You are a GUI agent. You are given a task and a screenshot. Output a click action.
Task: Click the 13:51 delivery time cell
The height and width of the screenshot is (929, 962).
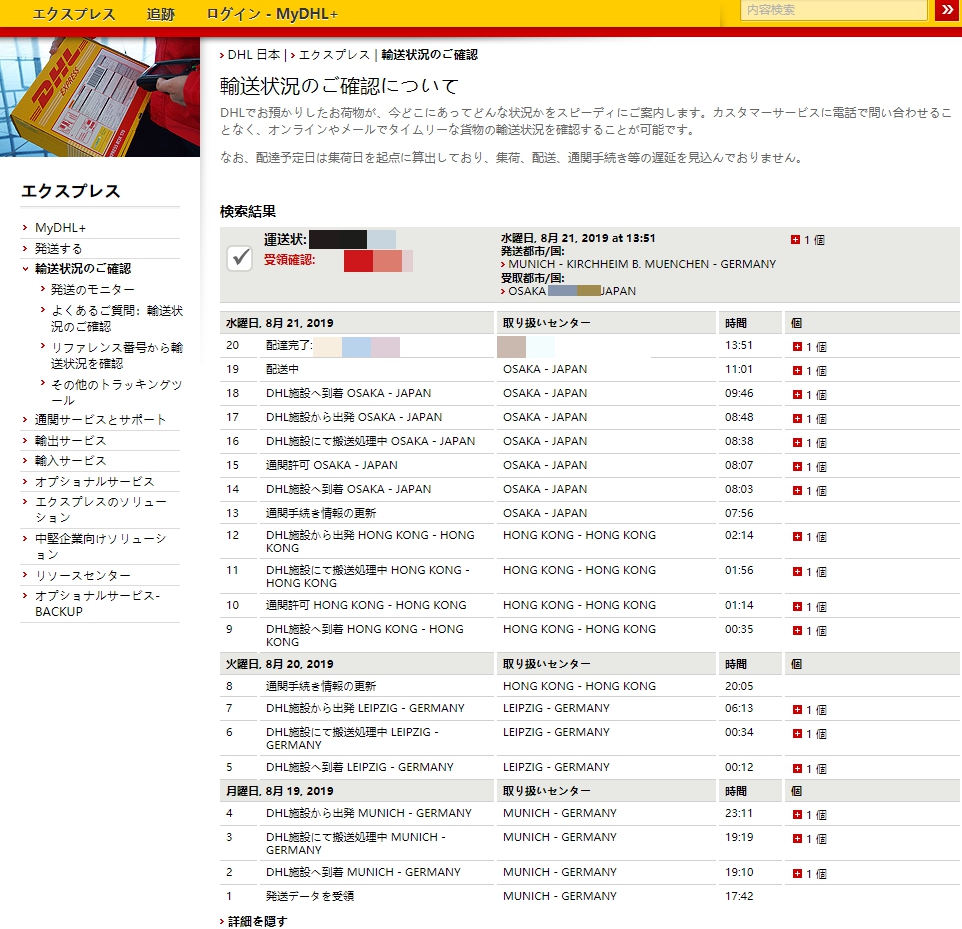(739, 345)
